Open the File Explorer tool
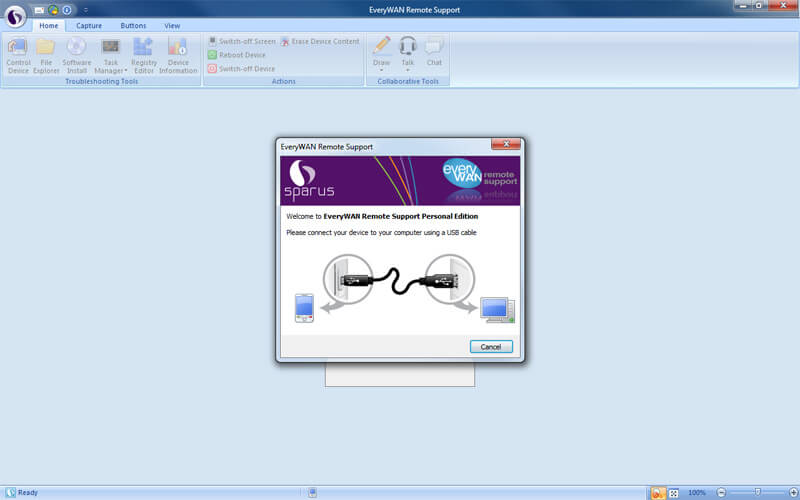 coord(46,56)
